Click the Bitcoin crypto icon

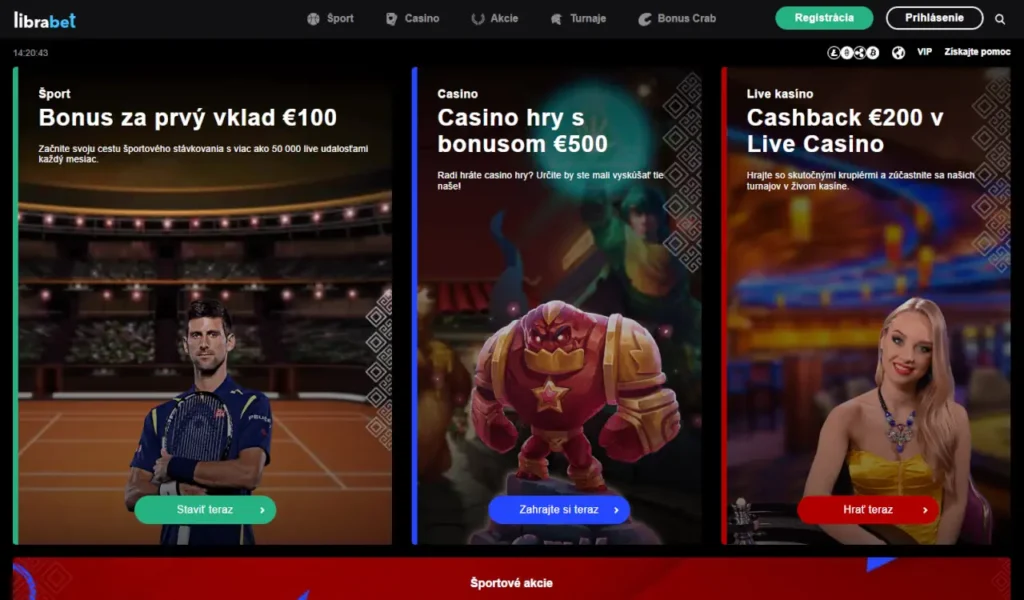coord(872,52)
